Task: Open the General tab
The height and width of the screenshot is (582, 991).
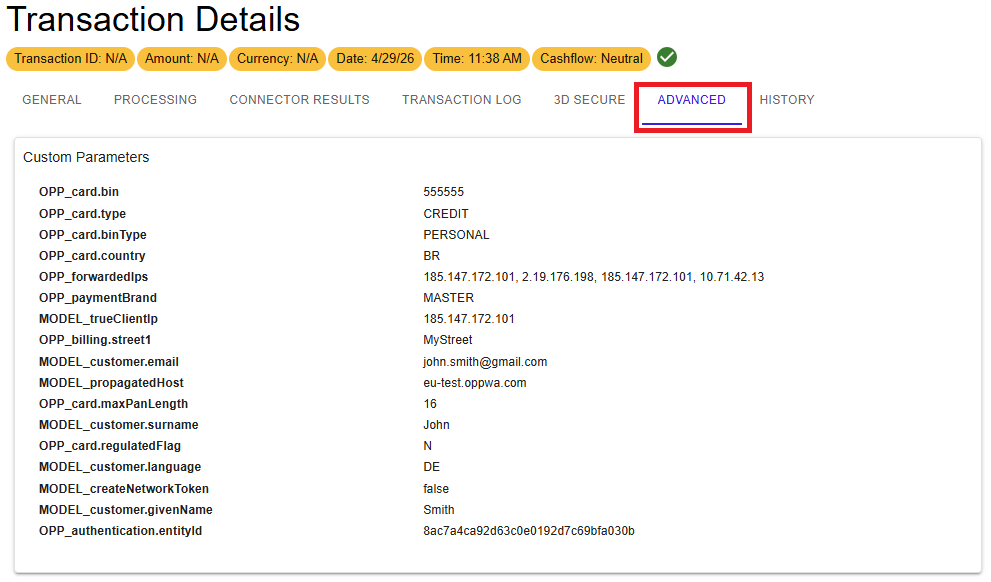Action: pos(52,100)
